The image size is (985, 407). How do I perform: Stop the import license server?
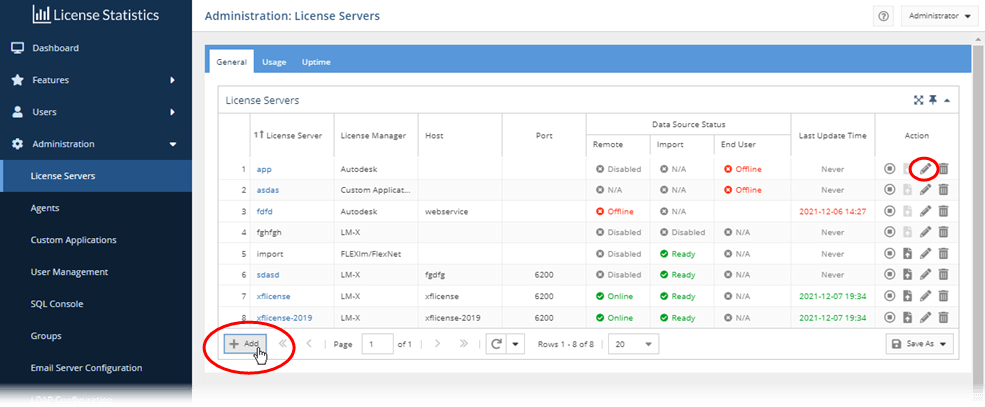[890, 254]
